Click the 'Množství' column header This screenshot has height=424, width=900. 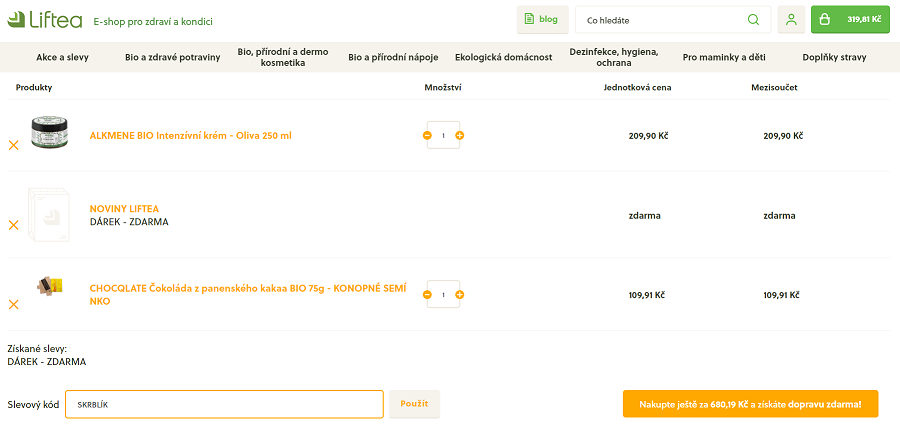(443, 88)
